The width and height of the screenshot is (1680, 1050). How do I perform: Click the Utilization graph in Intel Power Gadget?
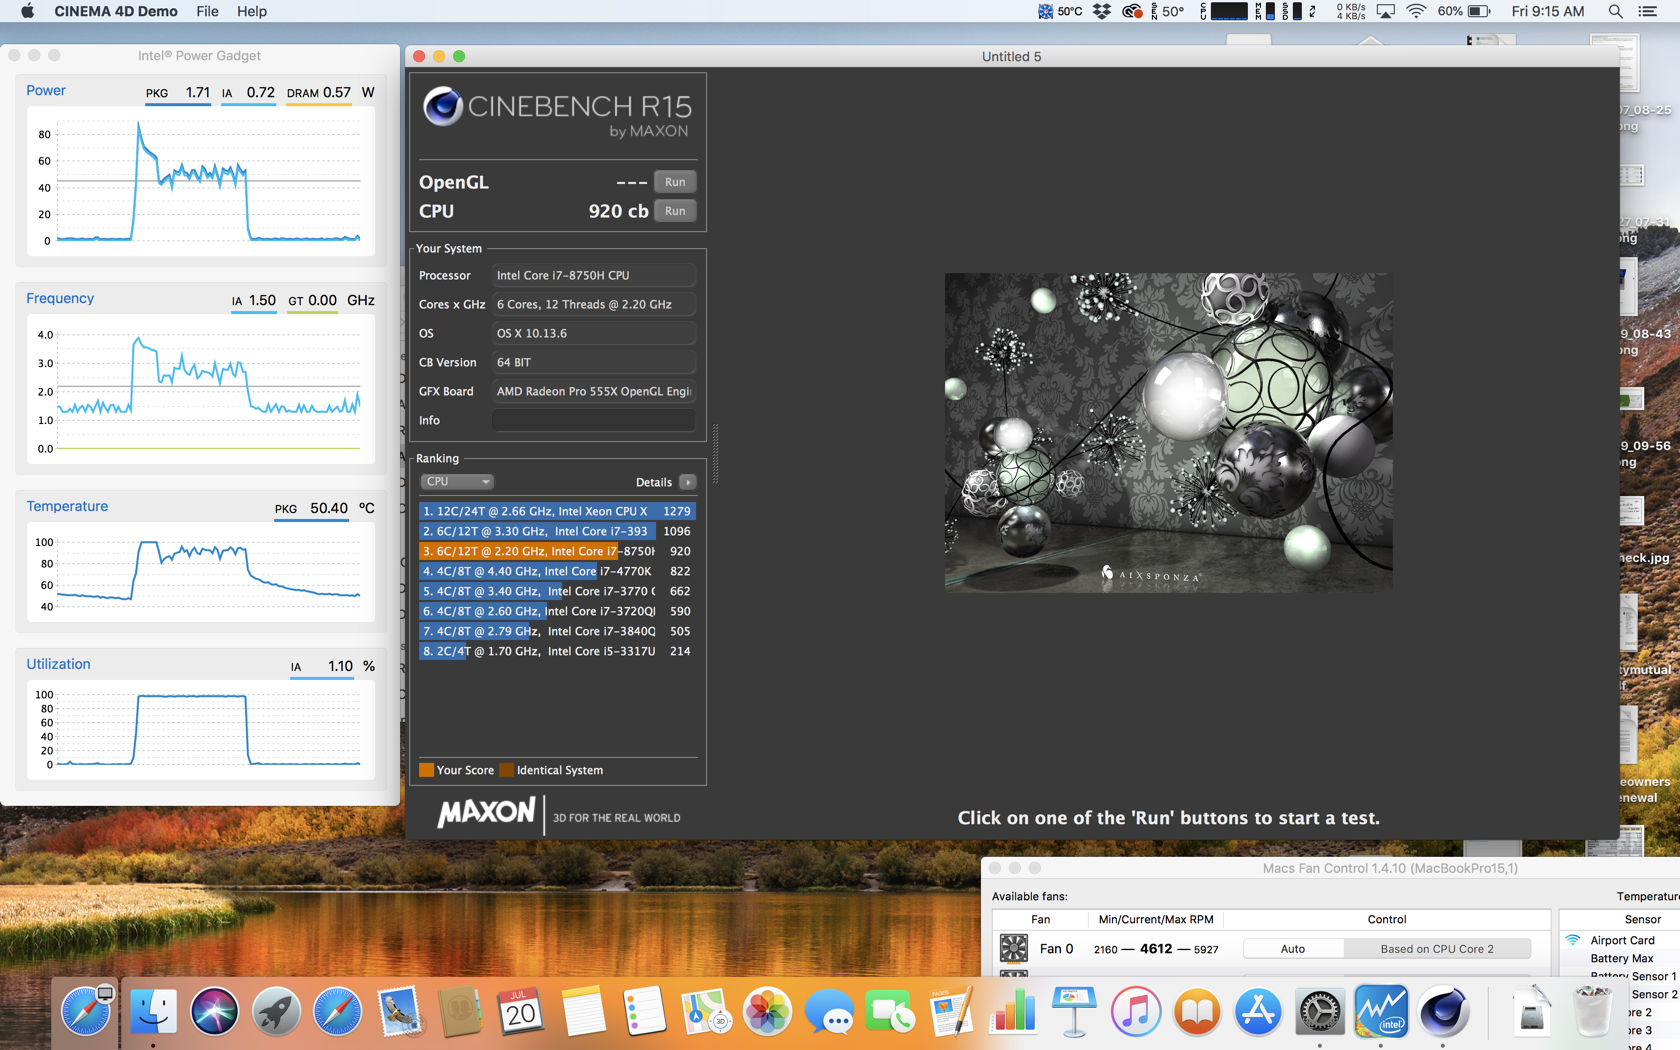(x=200, y=729)
